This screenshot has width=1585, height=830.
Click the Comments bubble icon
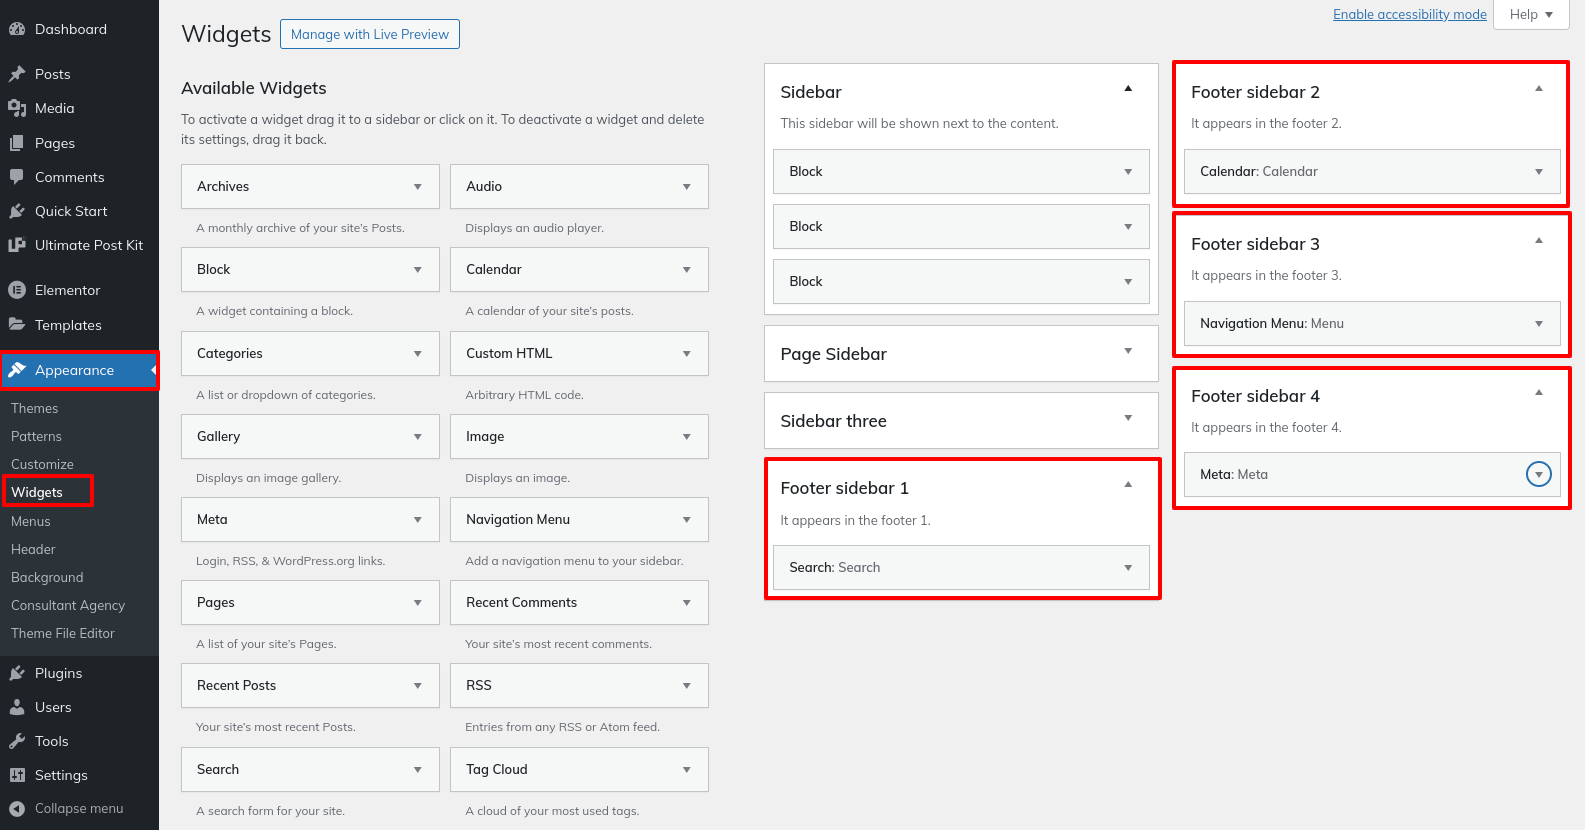tap(16, 177)
